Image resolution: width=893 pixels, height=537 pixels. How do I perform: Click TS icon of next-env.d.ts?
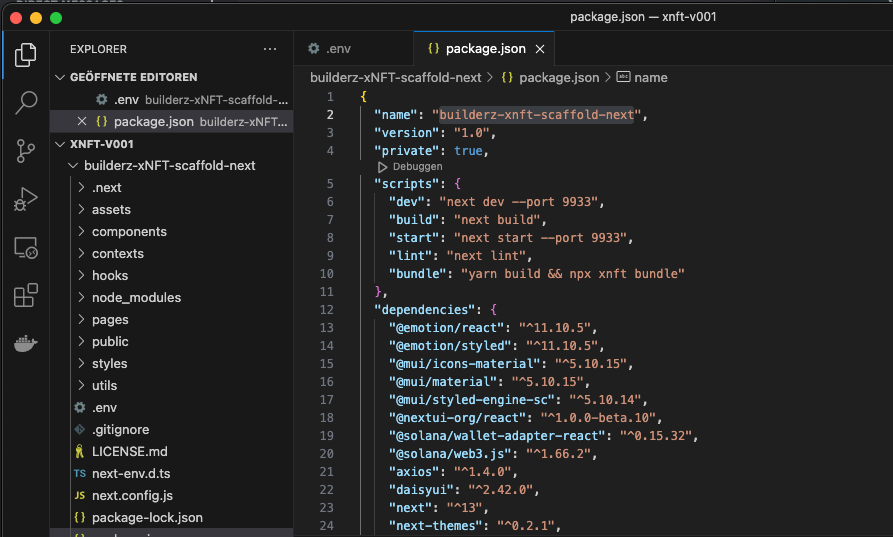(80, 473)
